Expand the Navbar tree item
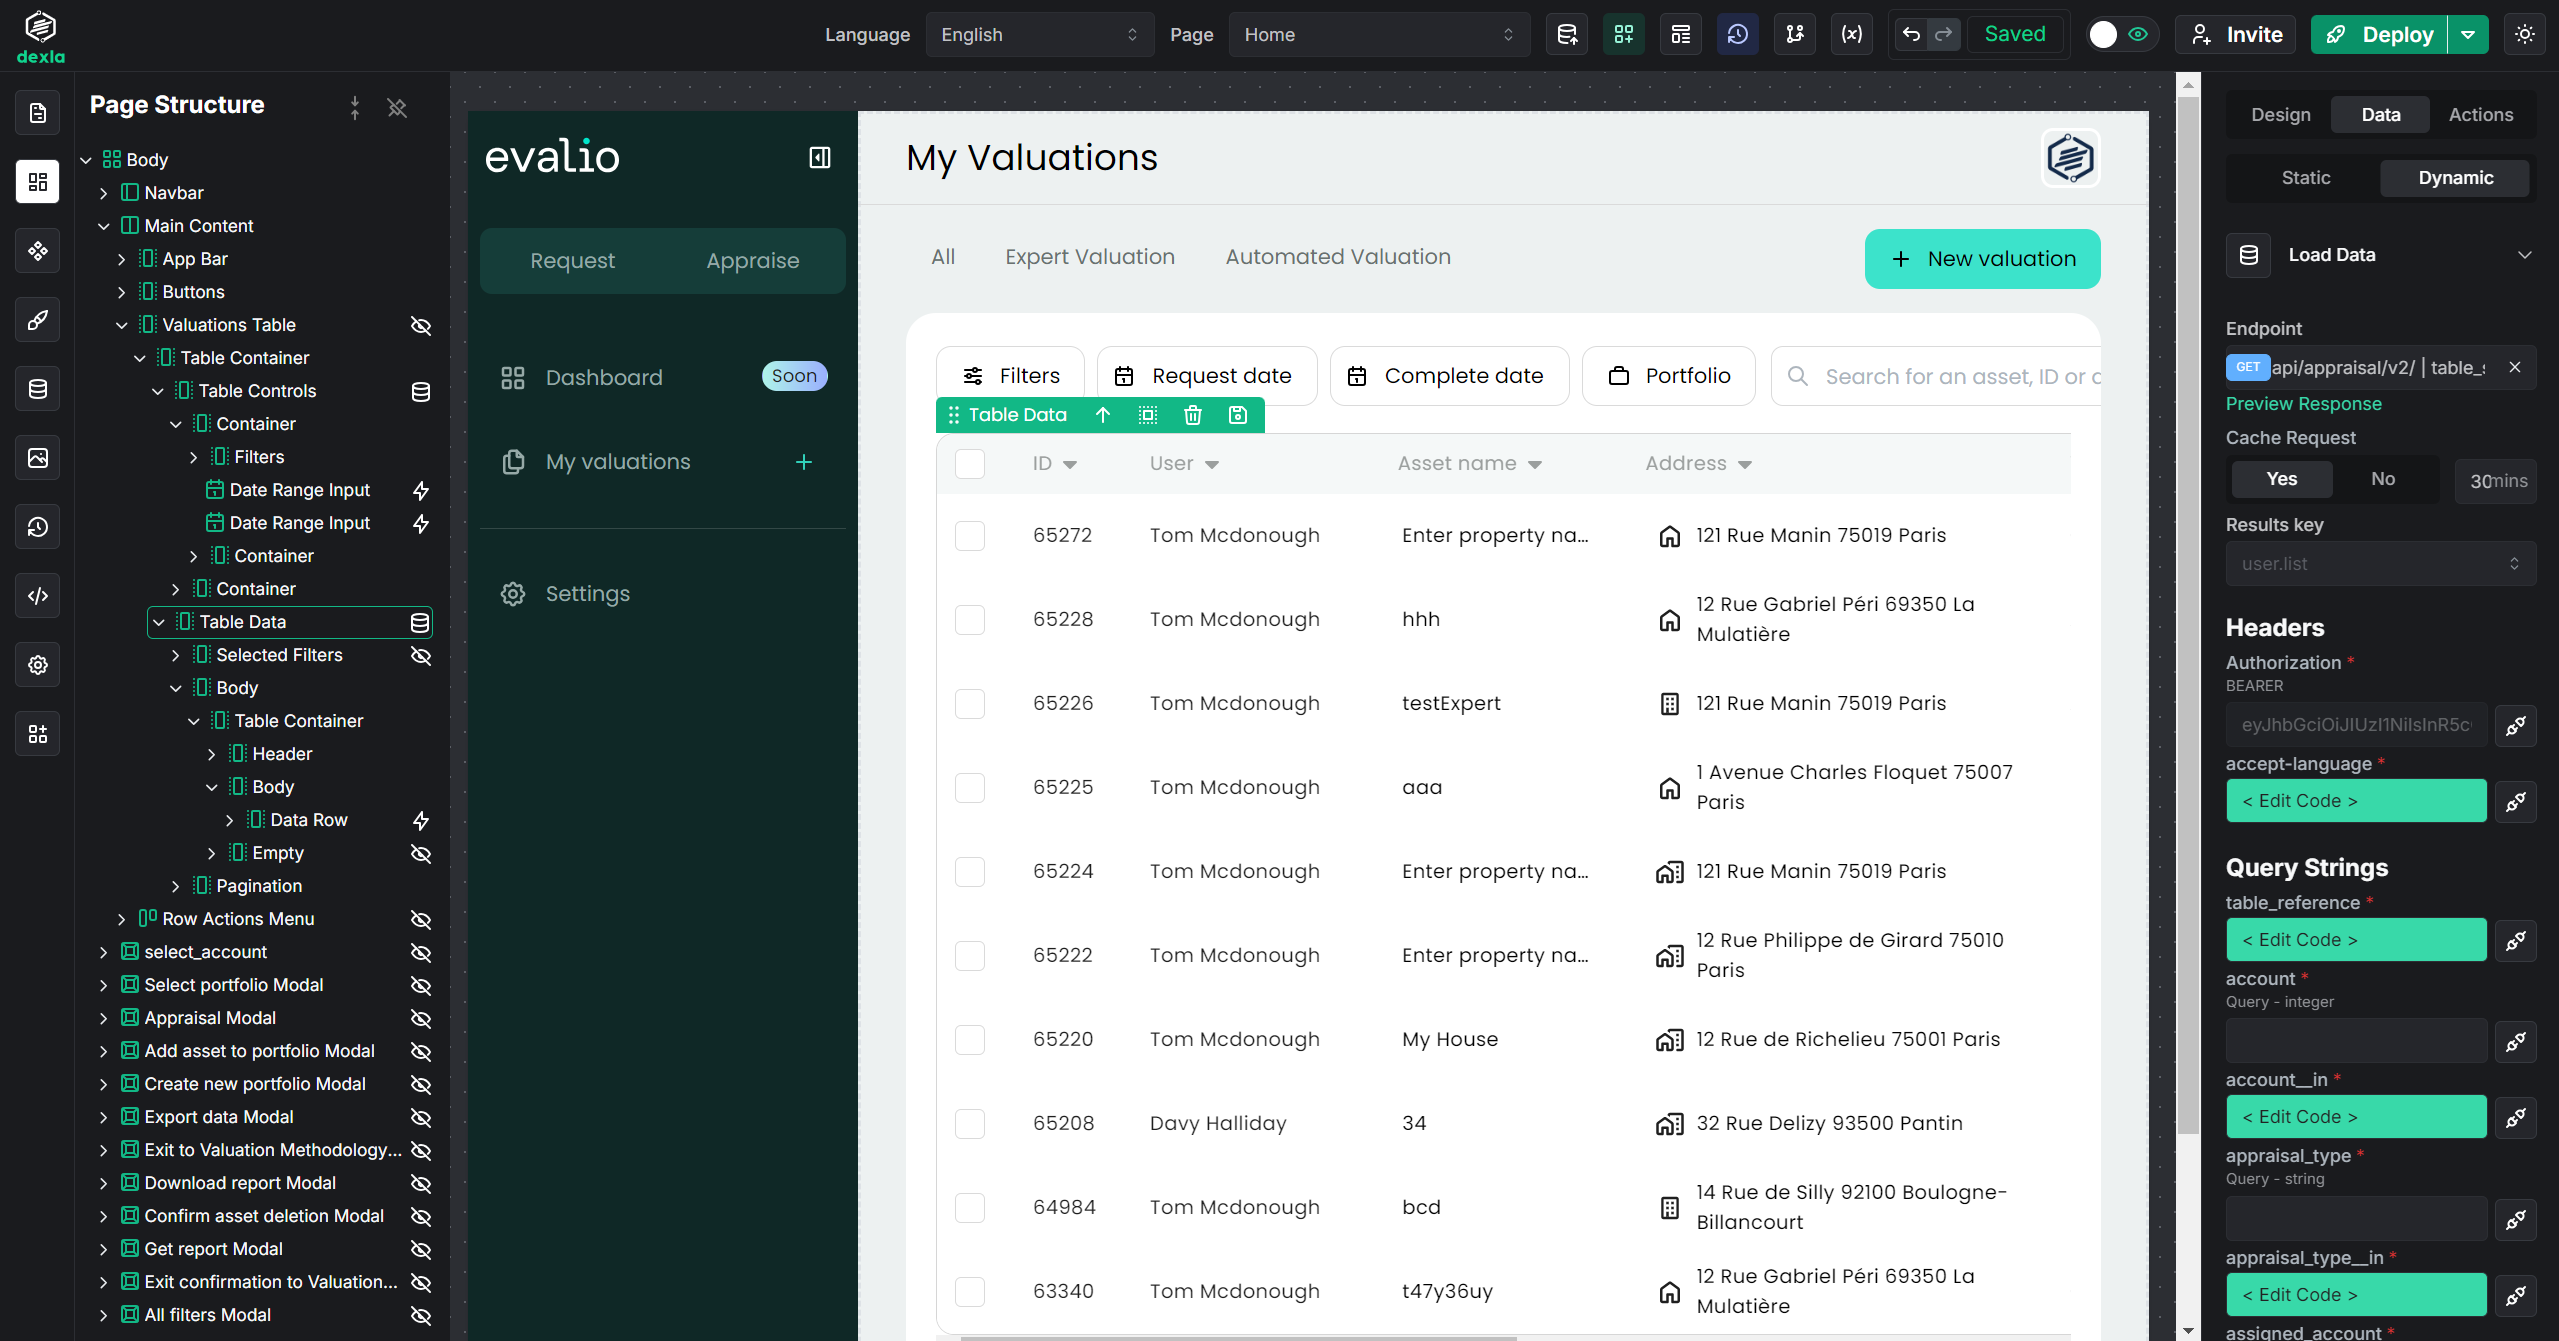Viewport: 2559px width, 1341px height. 104,193
